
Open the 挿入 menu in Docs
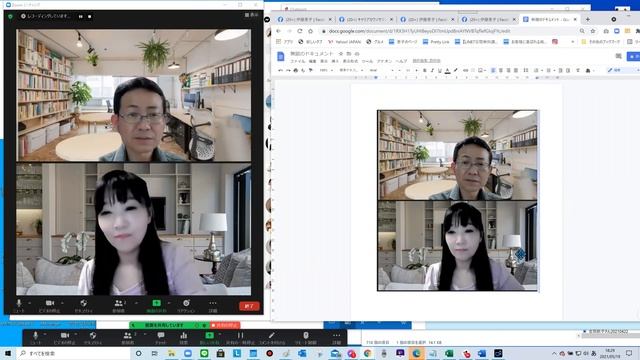point(335,61)
